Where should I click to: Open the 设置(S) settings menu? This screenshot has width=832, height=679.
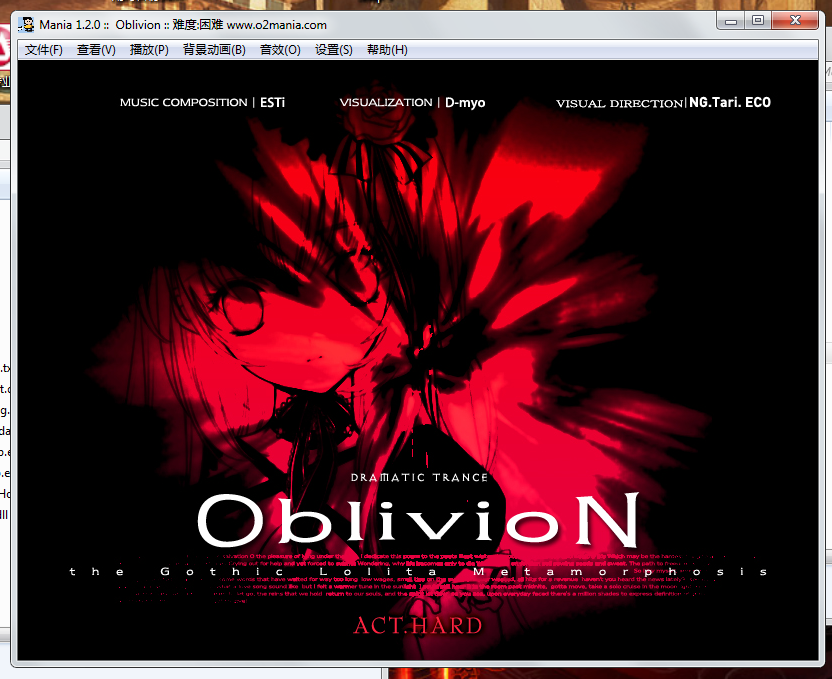pos(333,50)
